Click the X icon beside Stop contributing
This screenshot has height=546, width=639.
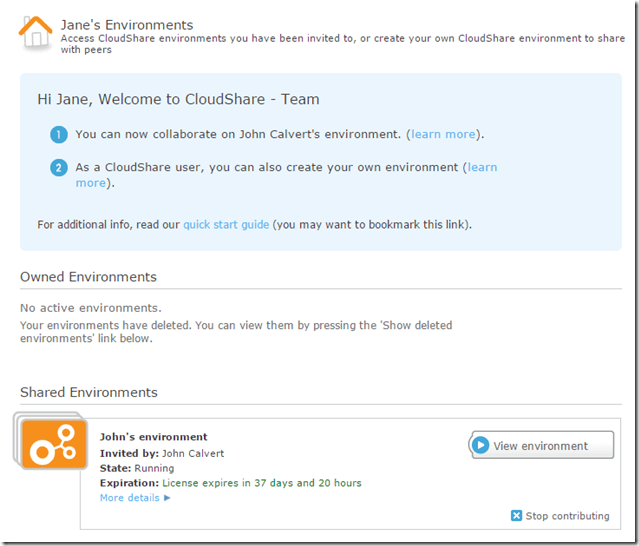click(x=516, y=516)
